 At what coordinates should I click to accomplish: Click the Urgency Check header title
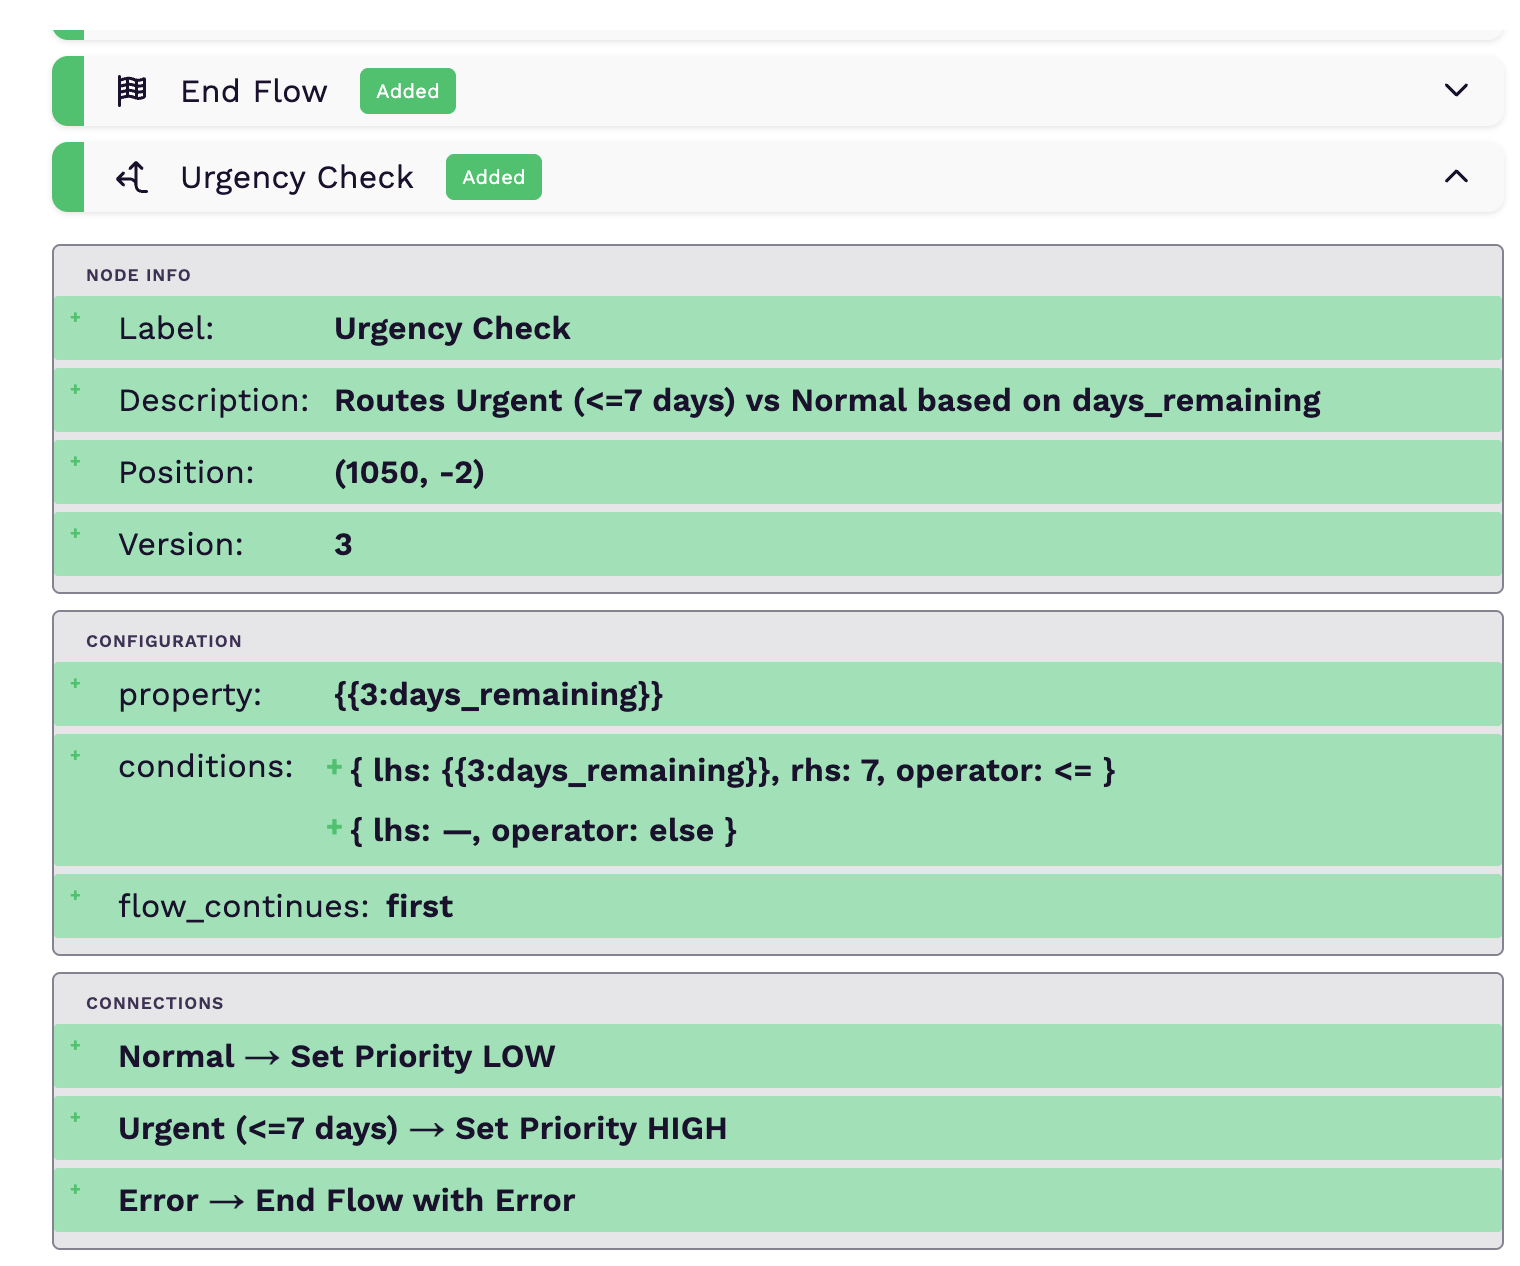point(297,177)
